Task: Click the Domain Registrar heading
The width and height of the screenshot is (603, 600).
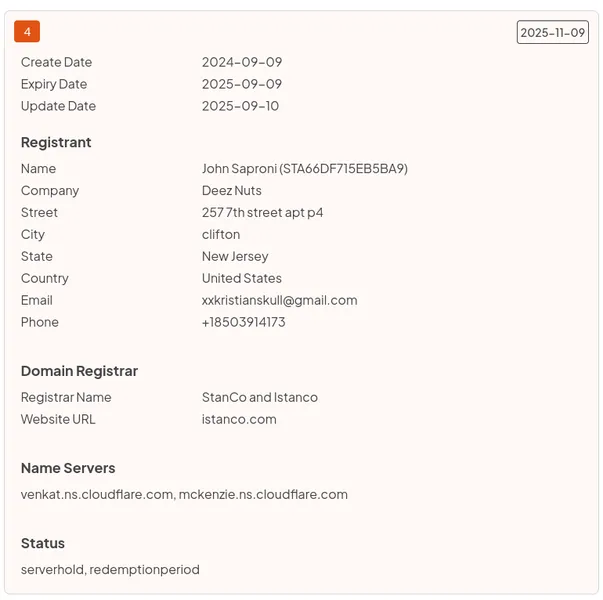Action: 79,371
